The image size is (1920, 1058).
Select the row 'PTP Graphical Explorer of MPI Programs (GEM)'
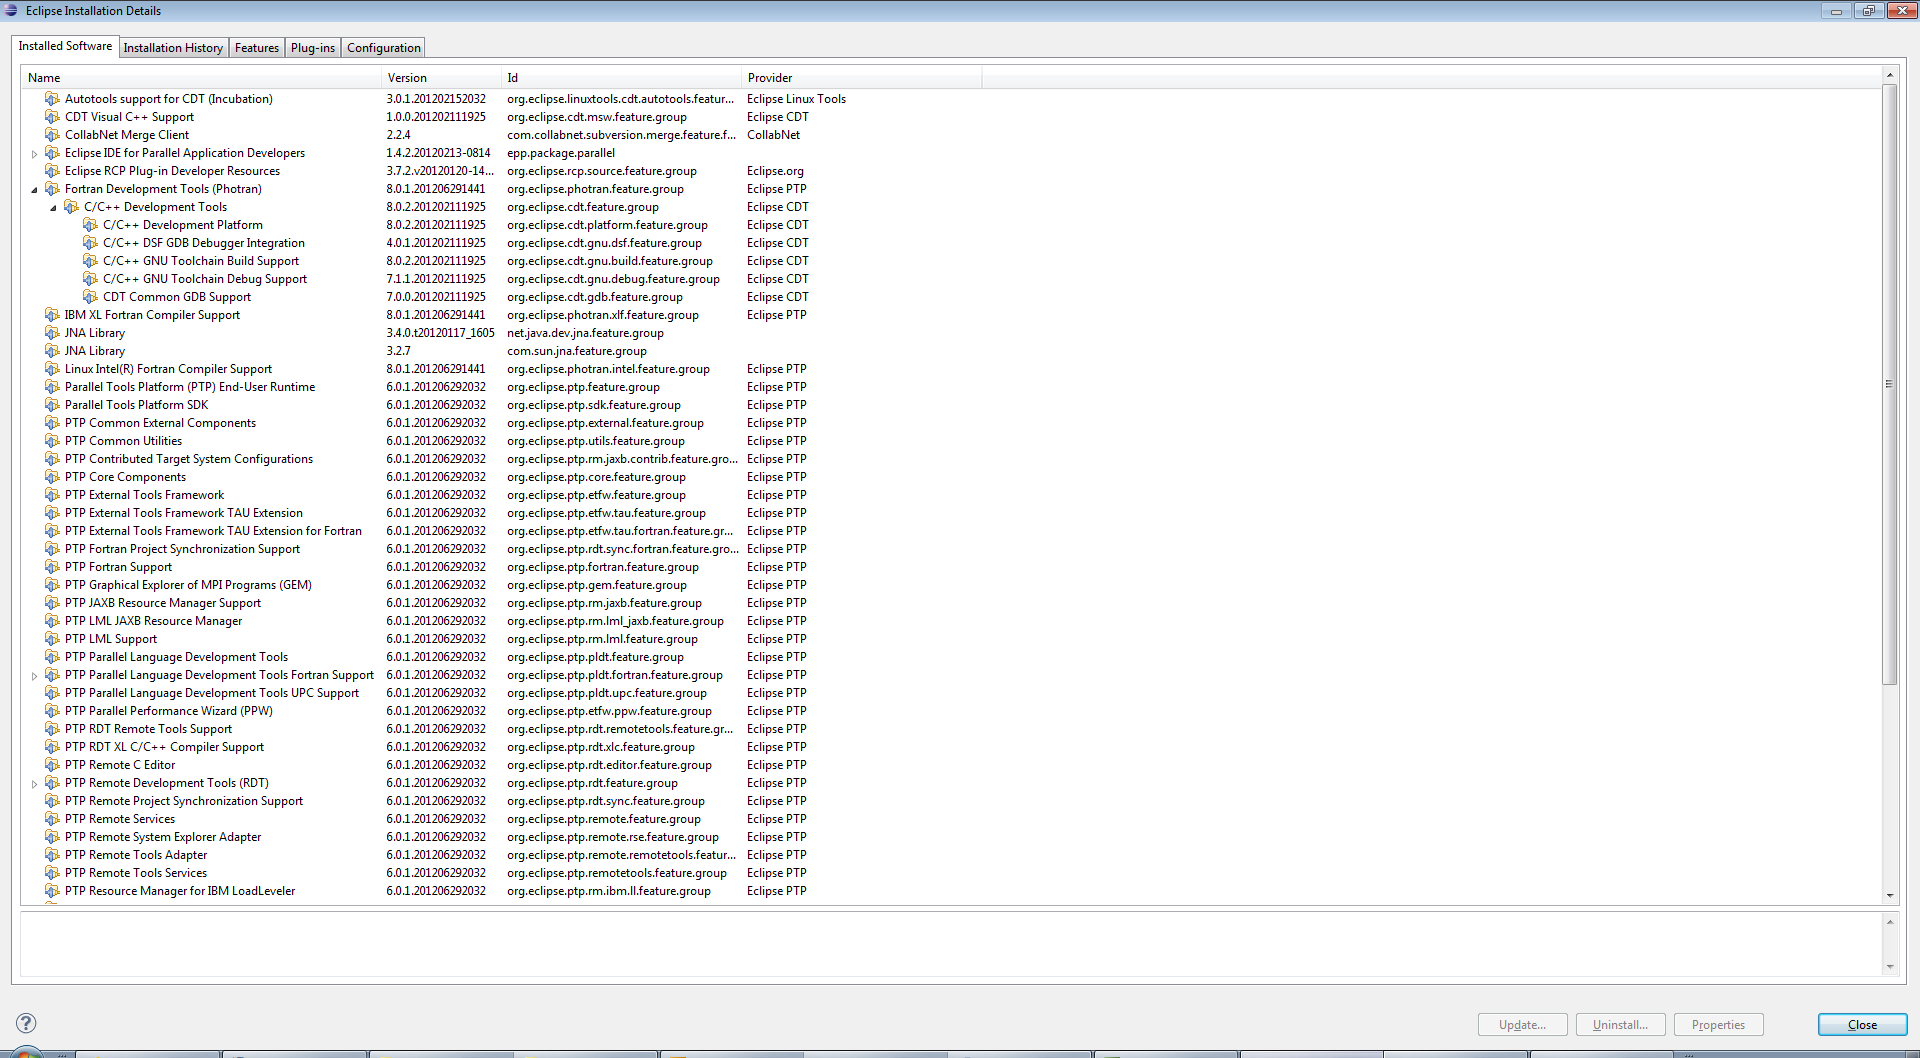click(x=188, y=585)
